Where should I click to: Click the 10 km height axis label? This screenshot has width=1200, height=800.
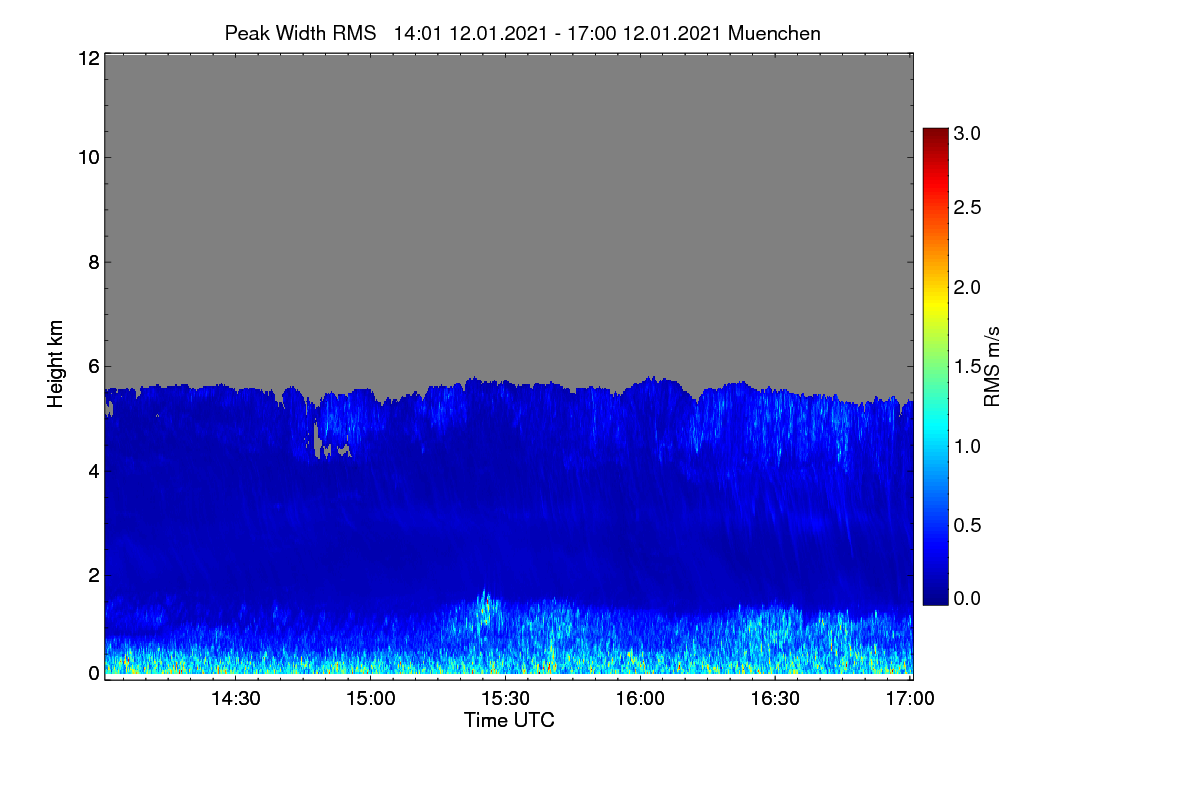pos(87,157)
